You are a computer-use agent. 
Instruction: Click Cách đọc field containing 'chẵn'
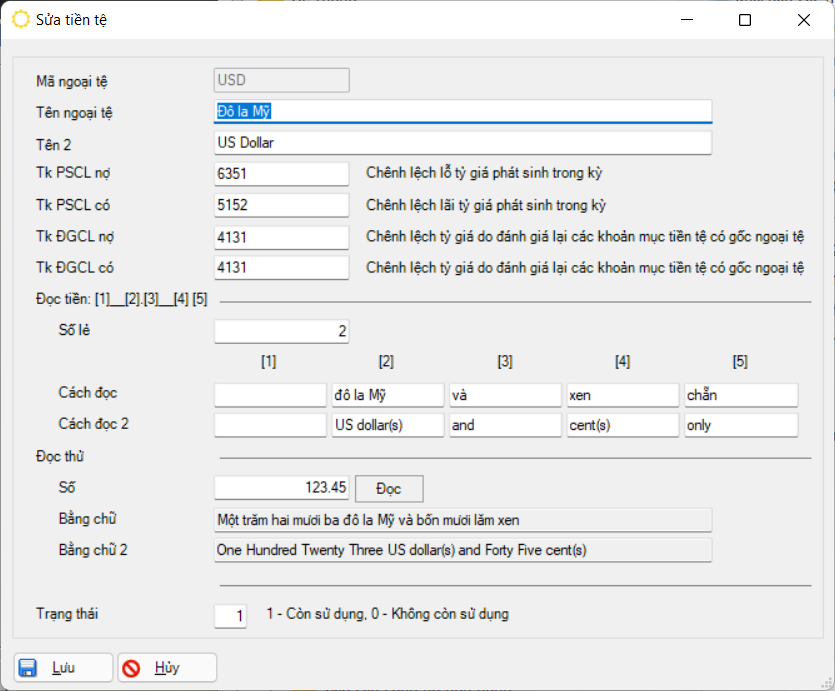(741, 395)
